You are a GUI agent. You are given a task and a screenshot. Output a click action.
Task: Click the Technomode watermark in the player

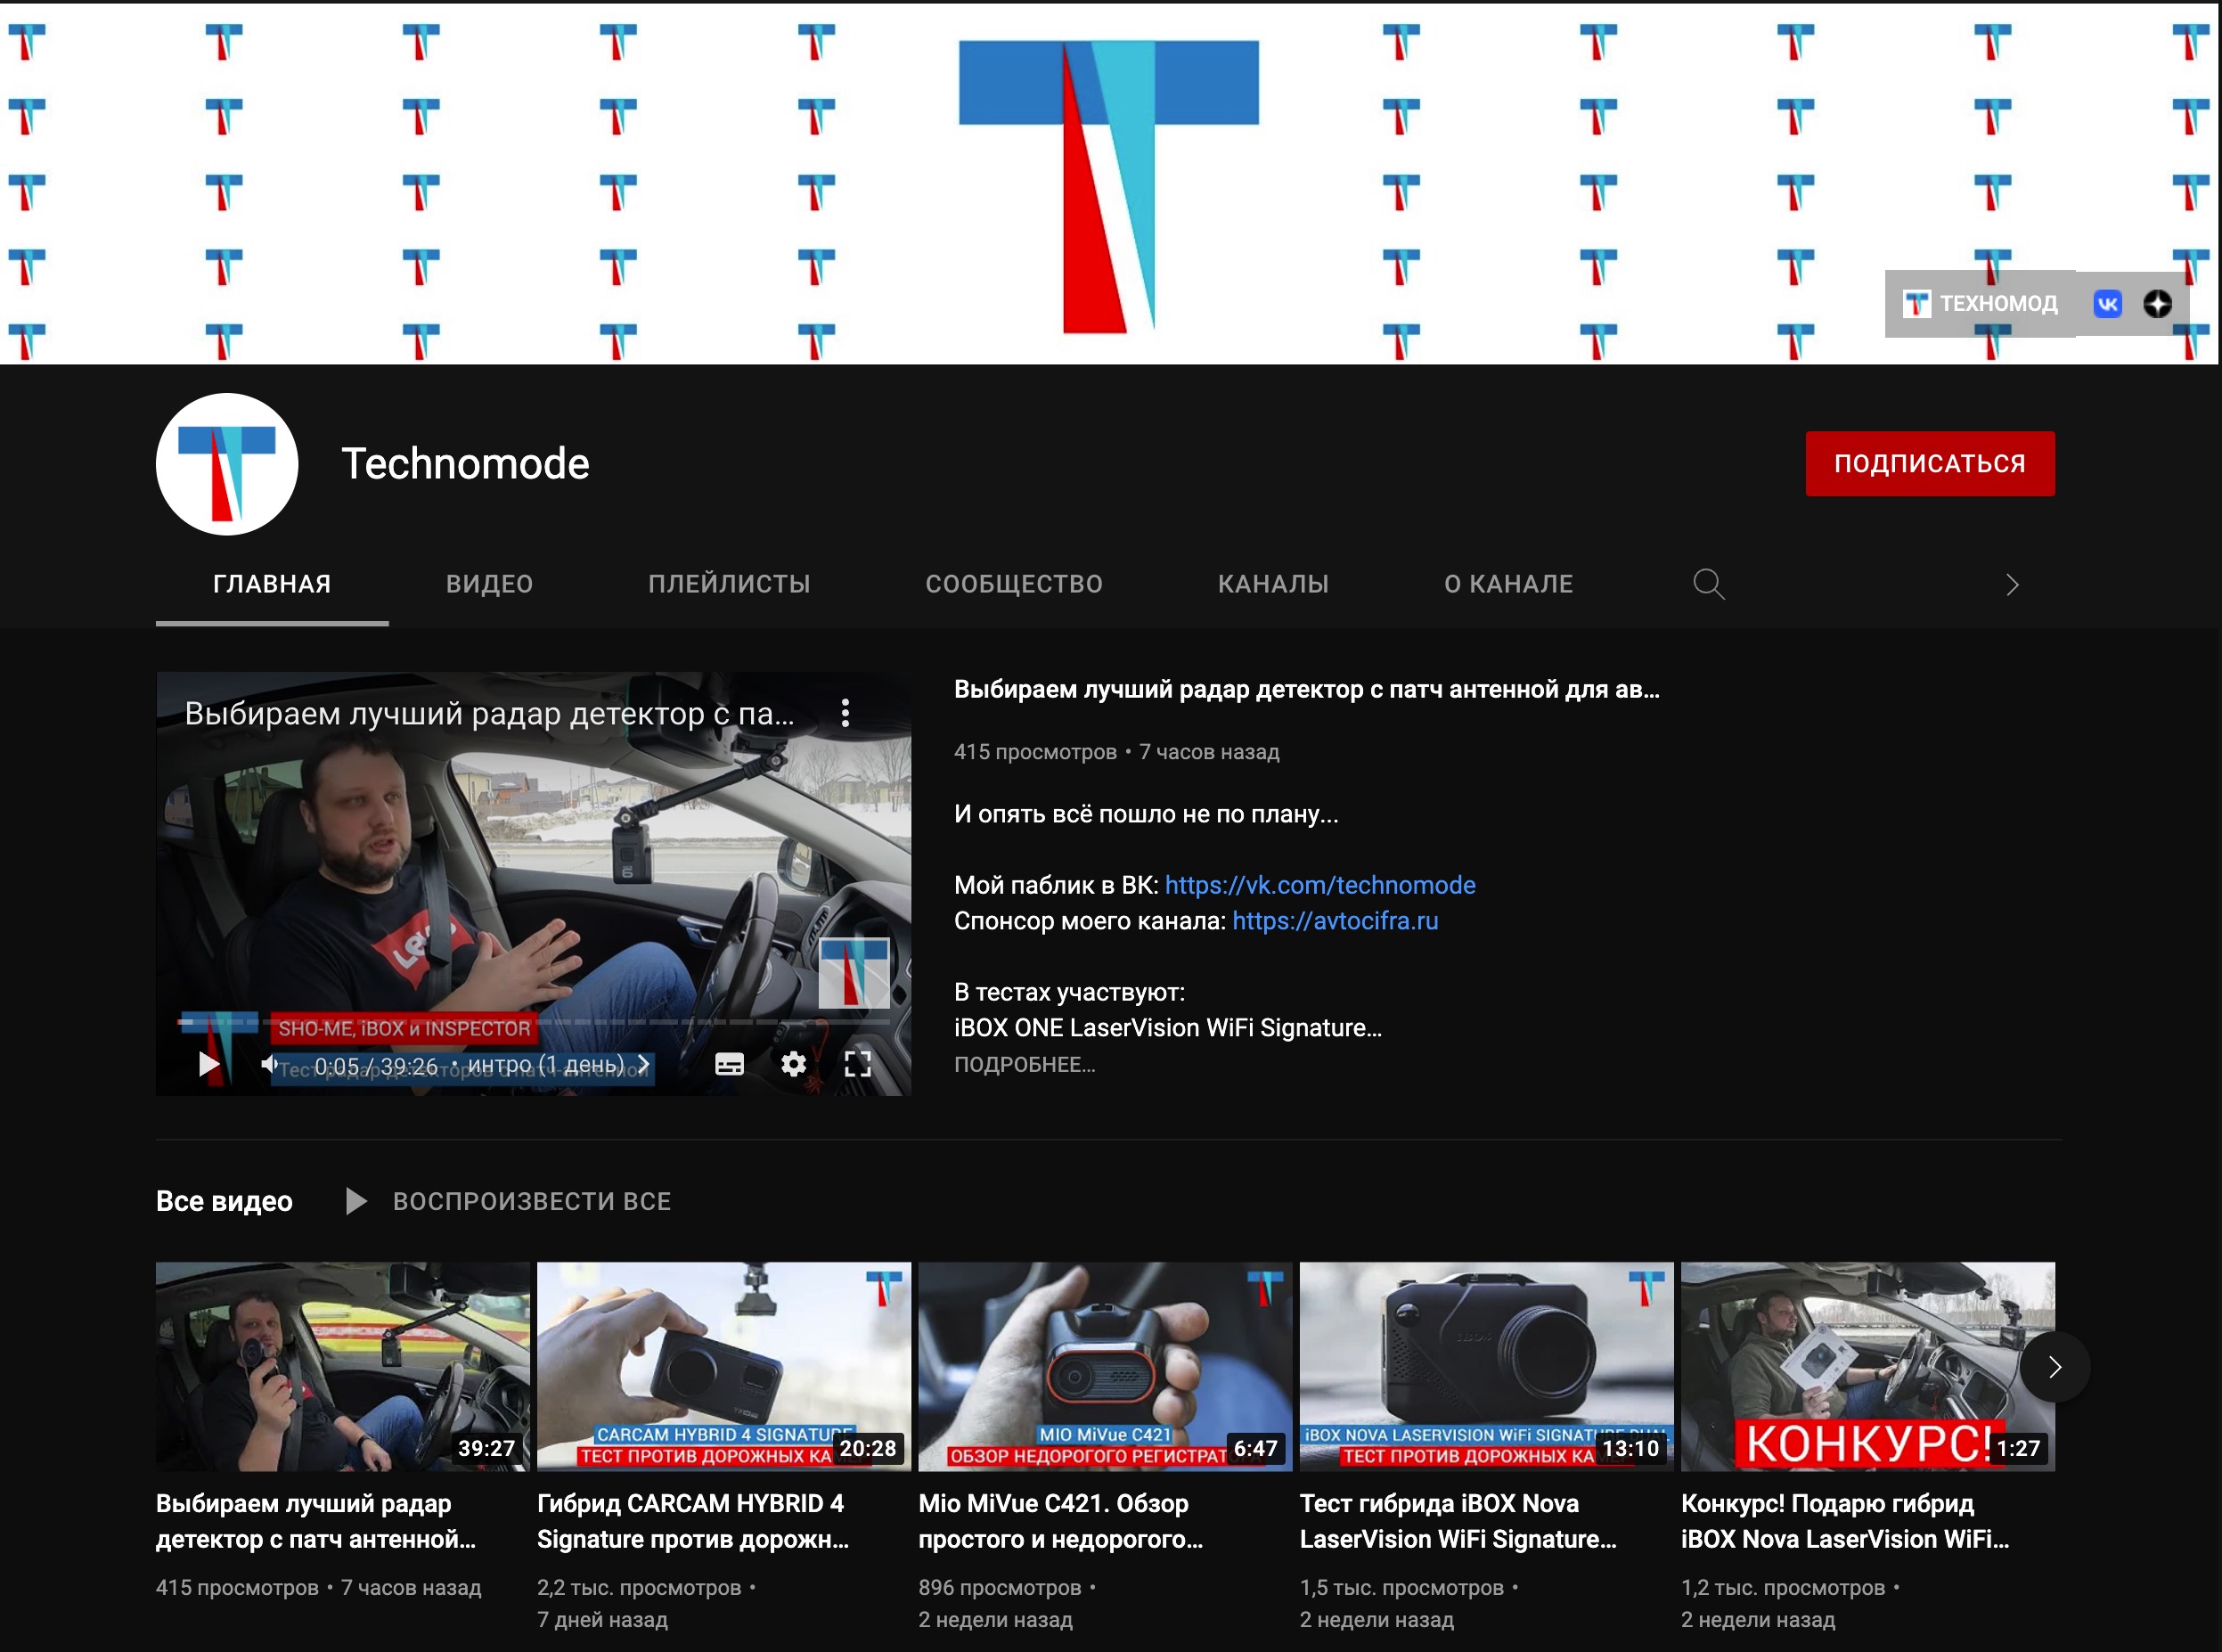coord(854,973)
